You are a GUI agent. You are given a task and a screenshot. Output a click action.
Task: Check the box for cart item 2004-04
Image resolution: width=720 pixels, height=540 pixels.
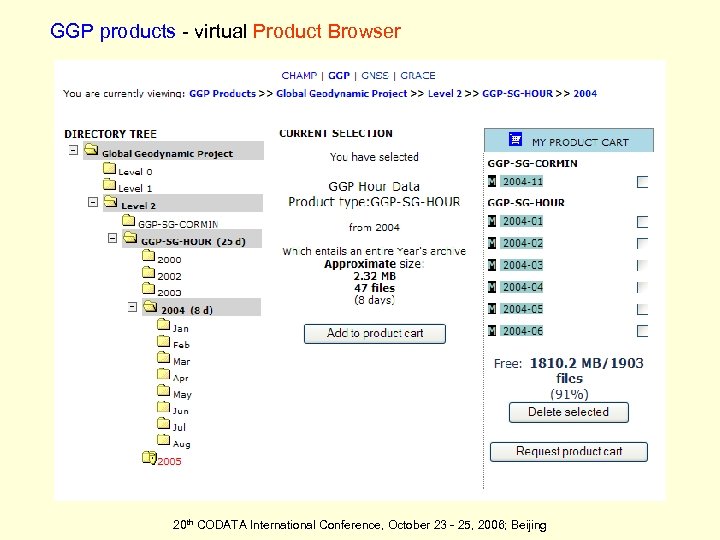pos(642,287)
